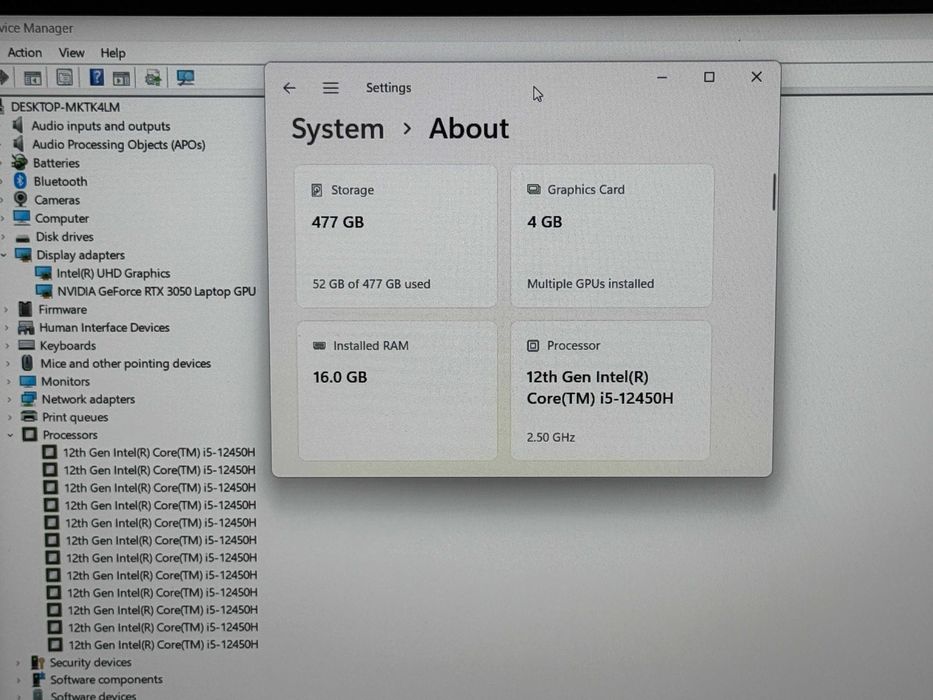Select NVIDIA GeForce RTX 3050 Laptop GPU
The image size is (933, 700).
click(x=156, y=291)
